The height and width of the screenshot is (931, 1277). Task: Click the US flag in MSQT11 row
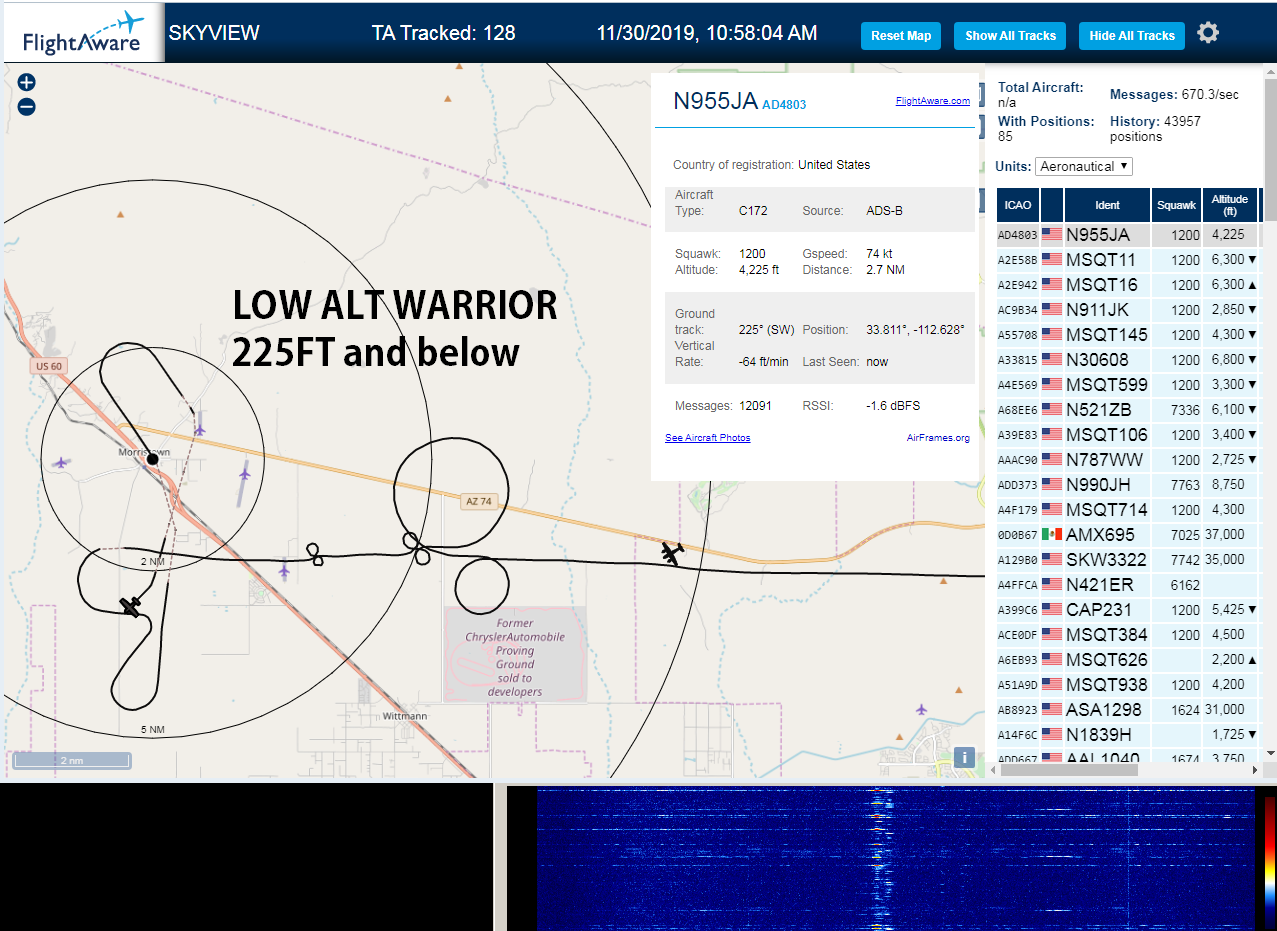(1052, 259)
